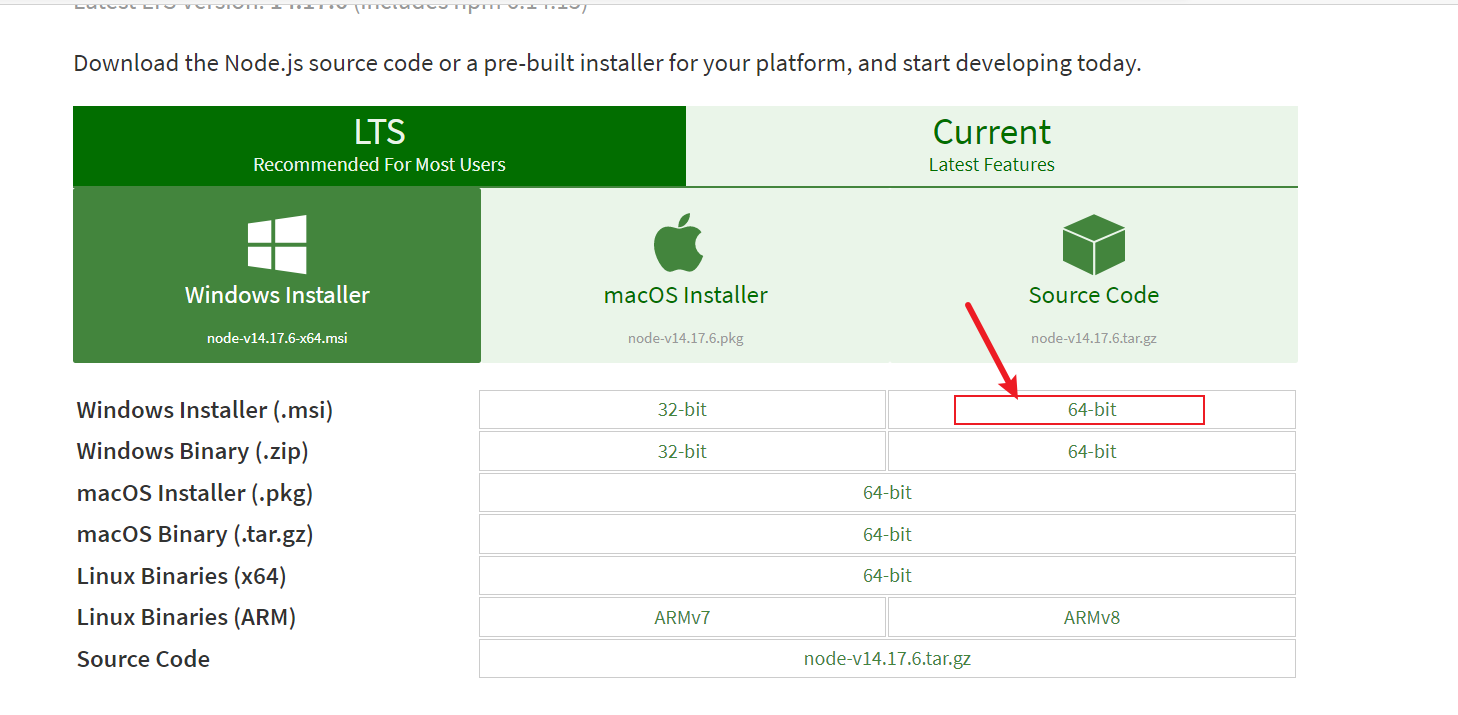
Task: Open the Source Code tile label
Action: (x=1094, y=295)
